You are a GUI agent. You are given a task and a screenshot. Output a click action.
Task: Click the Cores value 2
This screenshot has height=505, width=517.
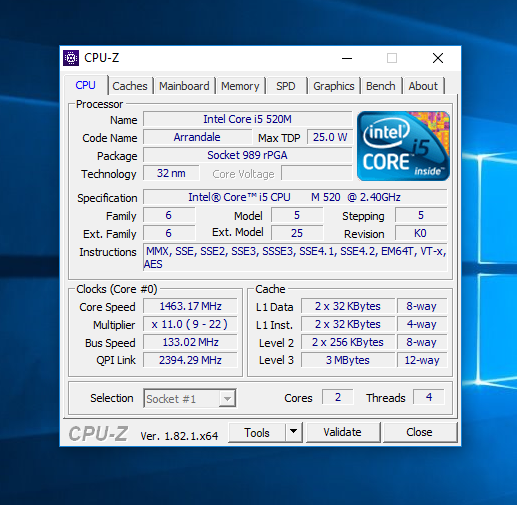338,397
